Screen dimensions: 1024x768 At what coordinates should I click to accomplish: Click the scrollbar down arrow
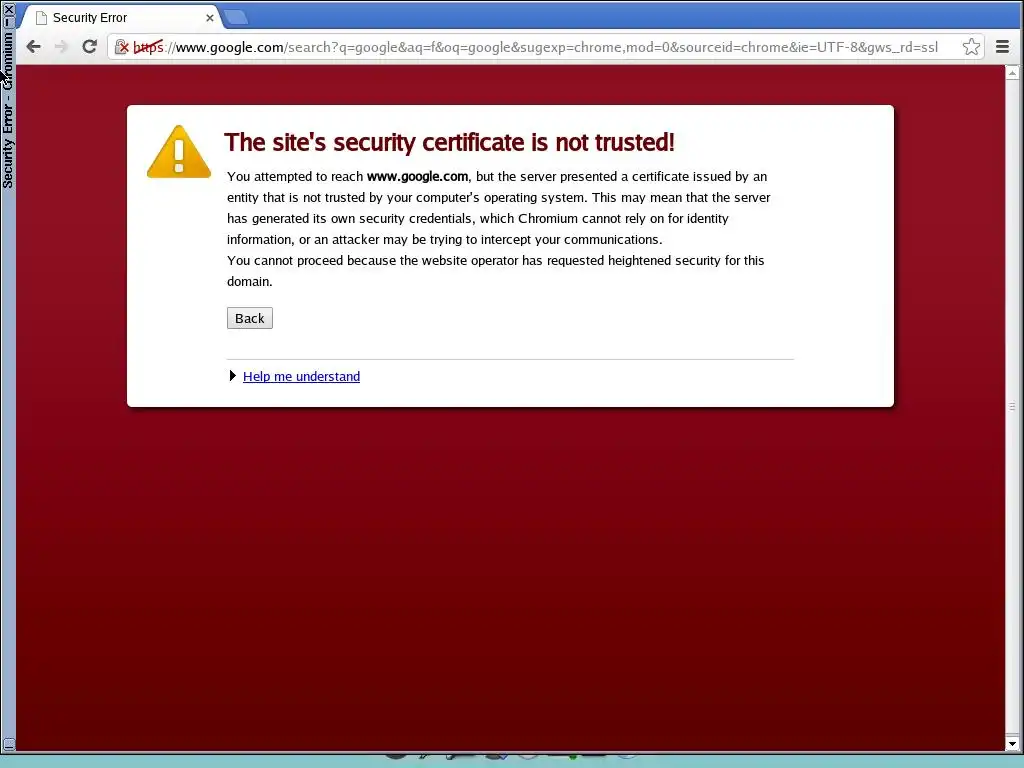(1012, 743)
